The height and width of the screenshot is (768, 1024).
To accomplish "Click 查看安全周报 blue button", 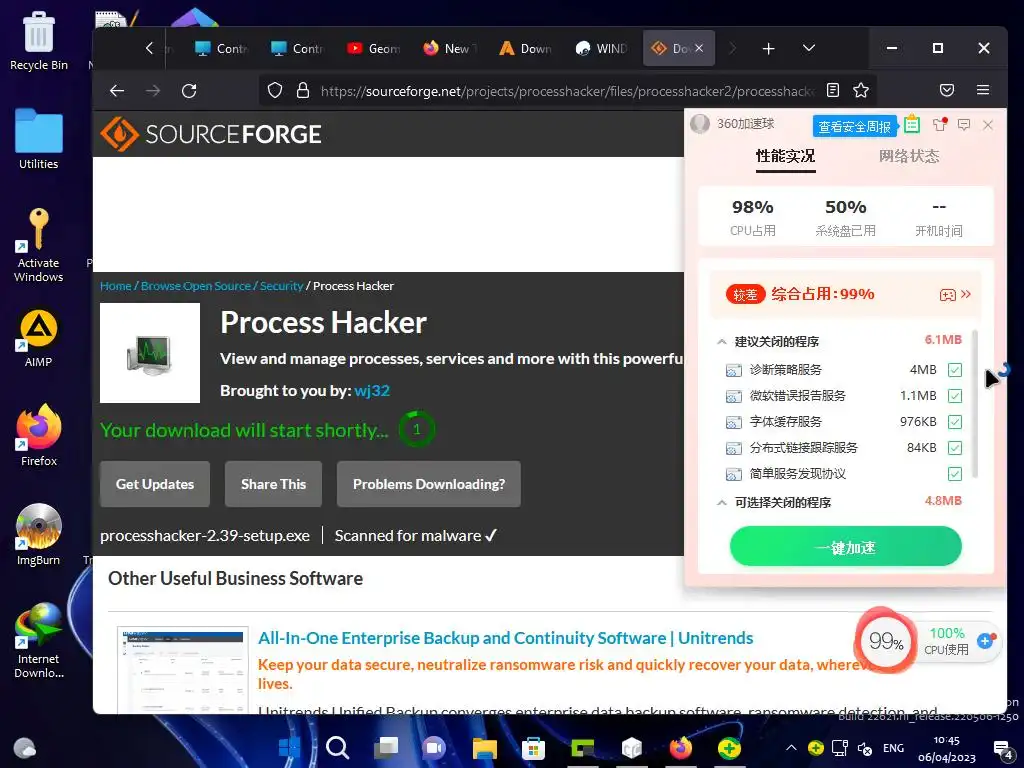I will coord(854,127).
